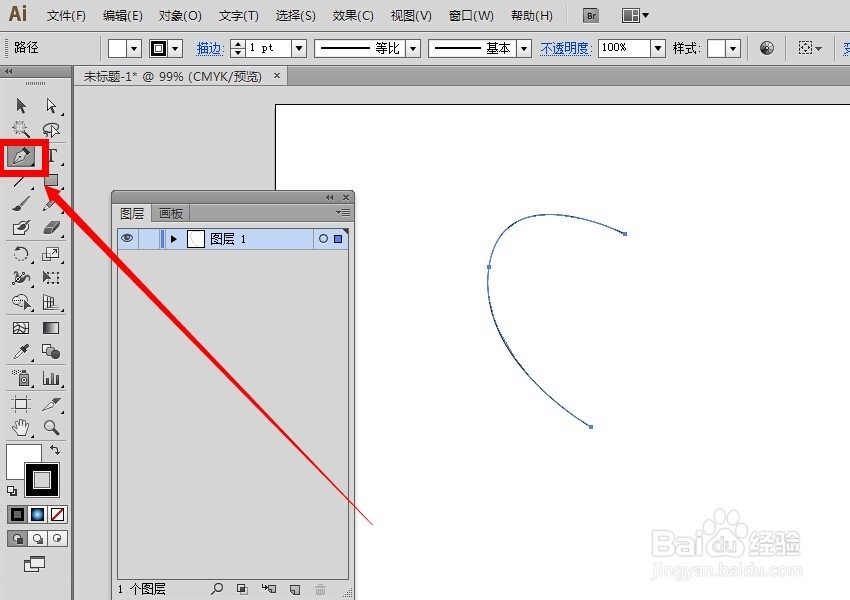The image size is (850, 600).
Task: Open the 文件(F) menu
Action: tap(66, 16)
